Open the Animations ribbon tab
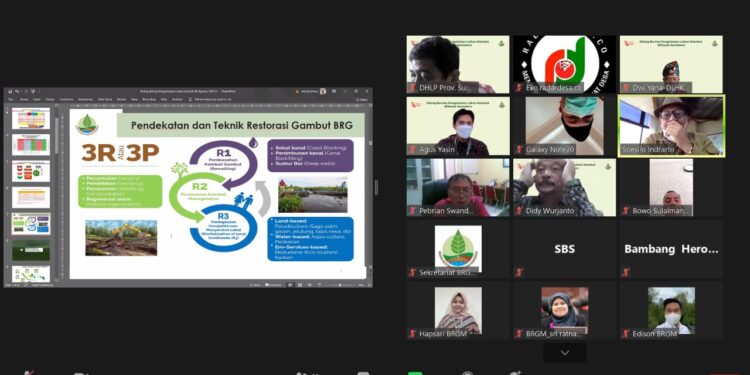The image size is (750, 375). click(x=85, y=99)
